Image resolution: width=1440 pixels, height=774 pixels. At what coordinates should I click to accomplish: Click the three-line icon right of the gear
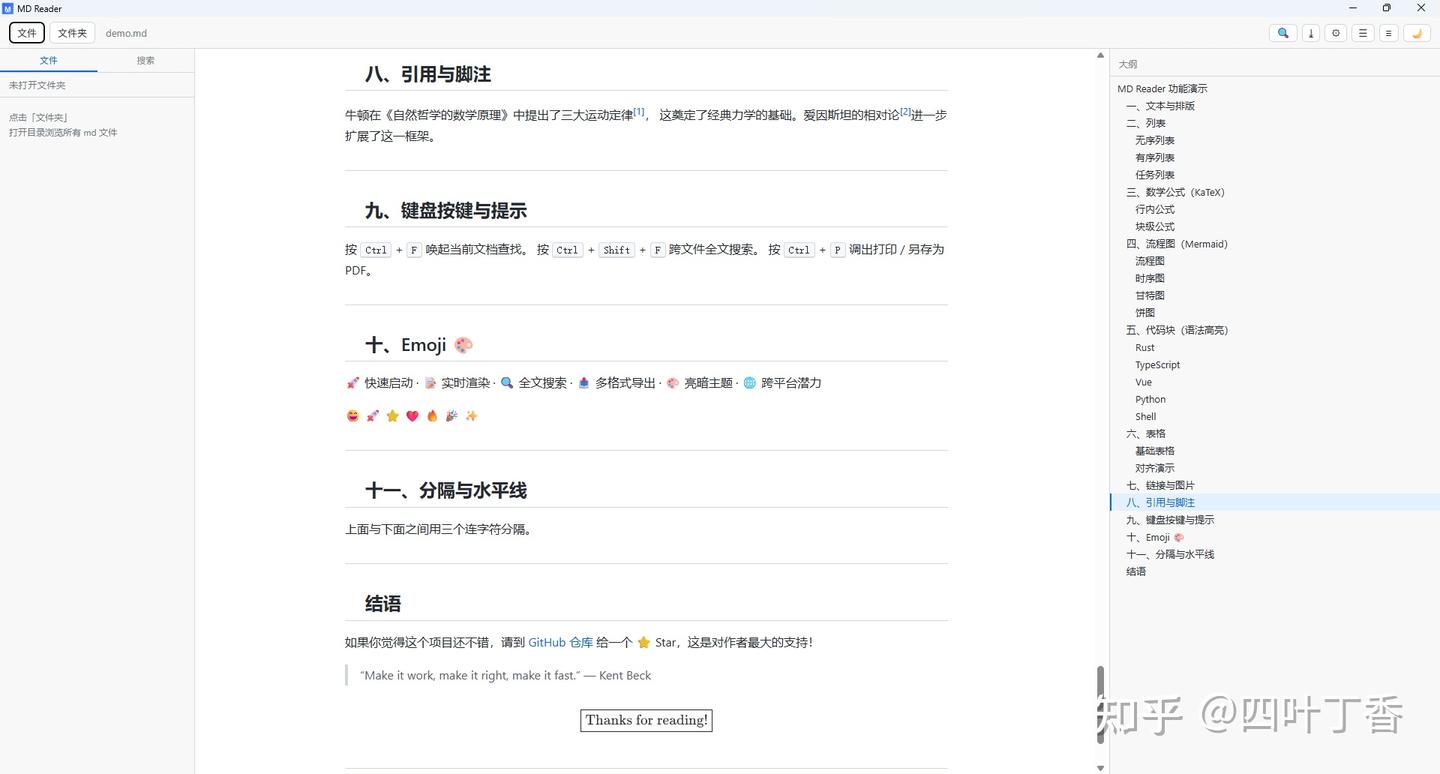point(1362,33)
